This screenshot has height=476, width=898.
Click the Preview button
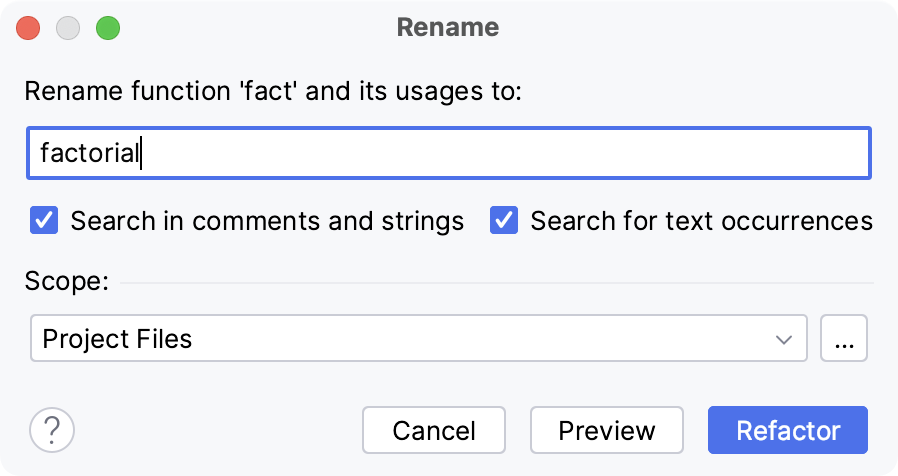(606, 431)
